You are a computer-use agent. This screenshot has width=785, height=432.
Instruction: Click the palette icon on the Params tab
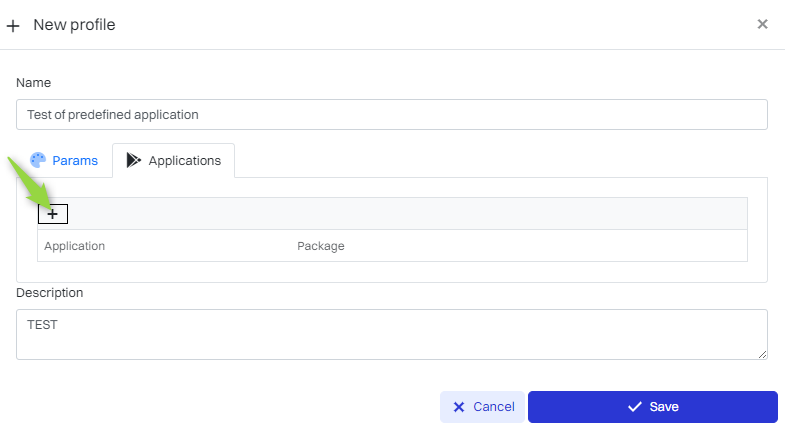[x=39, y=160]
